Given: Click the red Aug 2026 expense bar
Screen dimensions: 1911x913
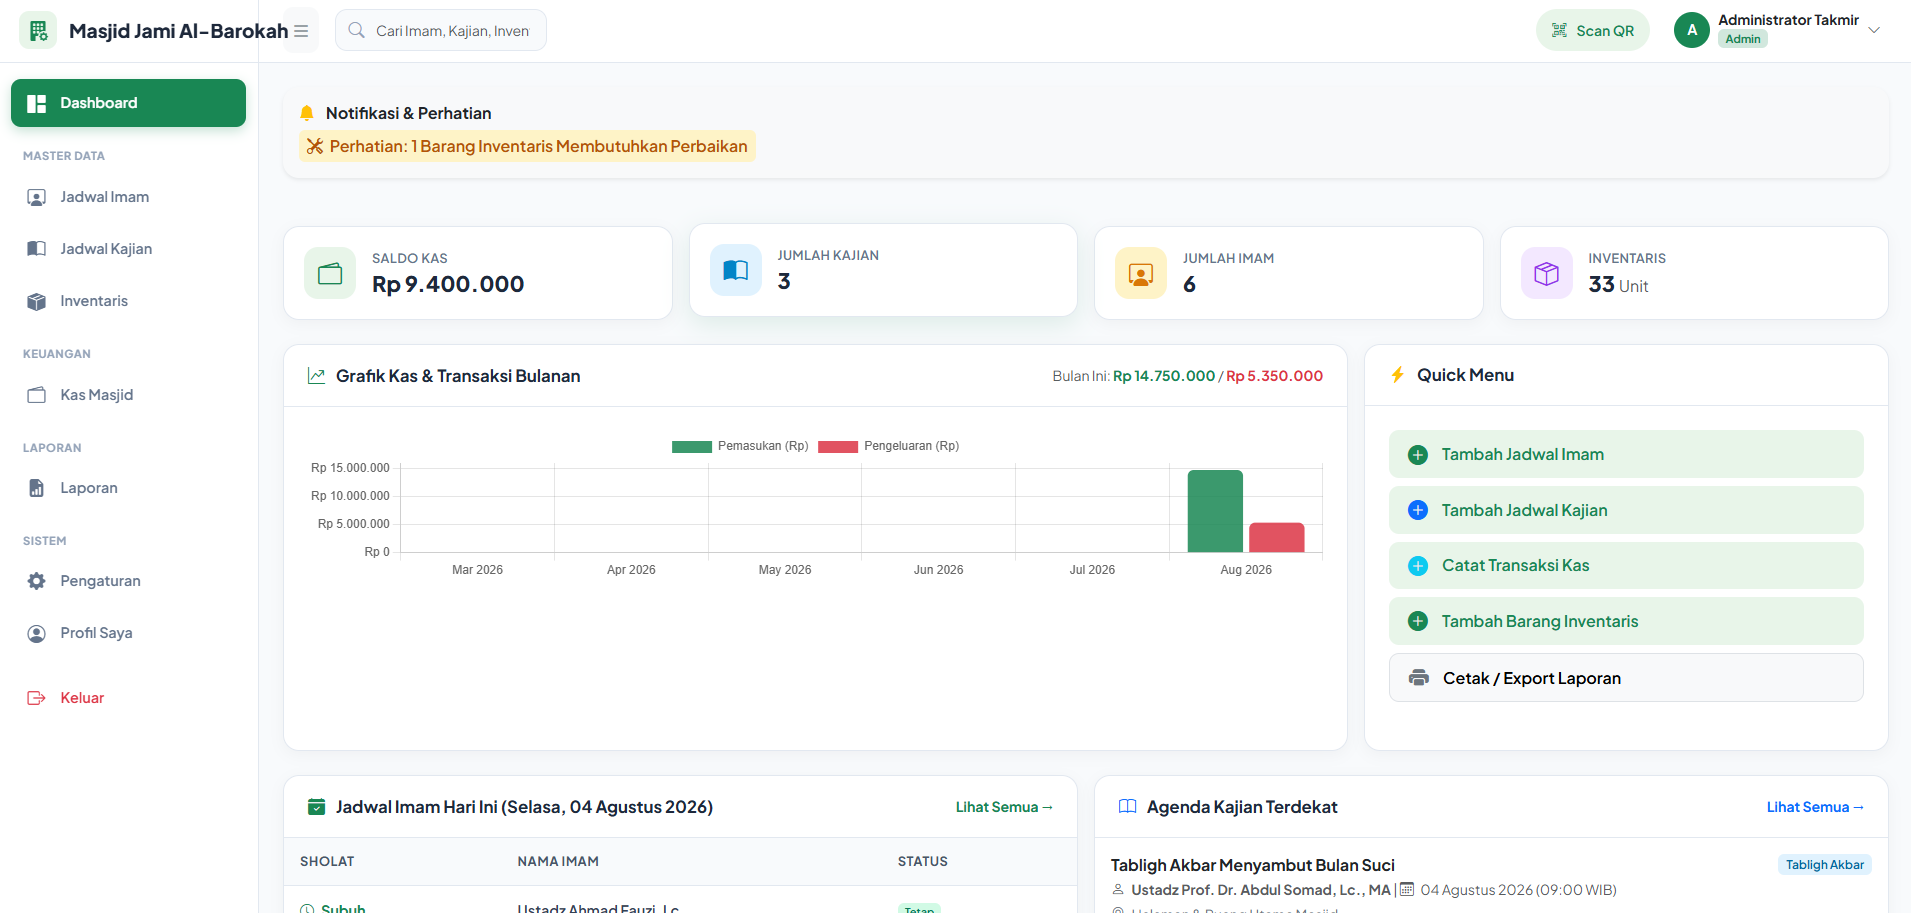Looking at the screenshot, I should (x=1277, y=537).
